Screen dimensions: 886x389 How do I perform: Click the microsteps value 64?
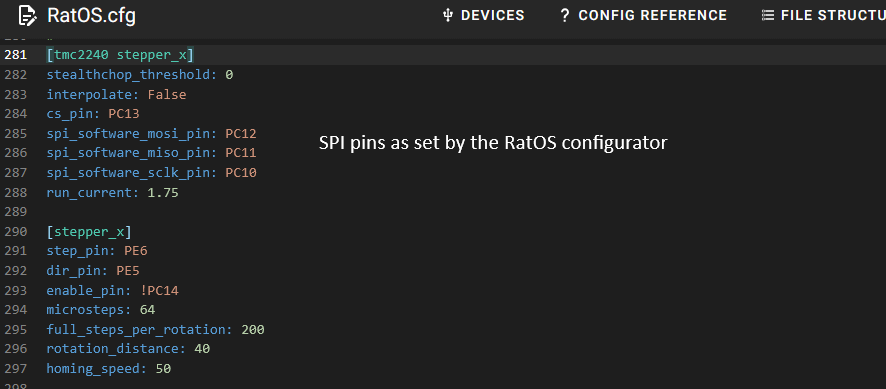click(147, 310)
